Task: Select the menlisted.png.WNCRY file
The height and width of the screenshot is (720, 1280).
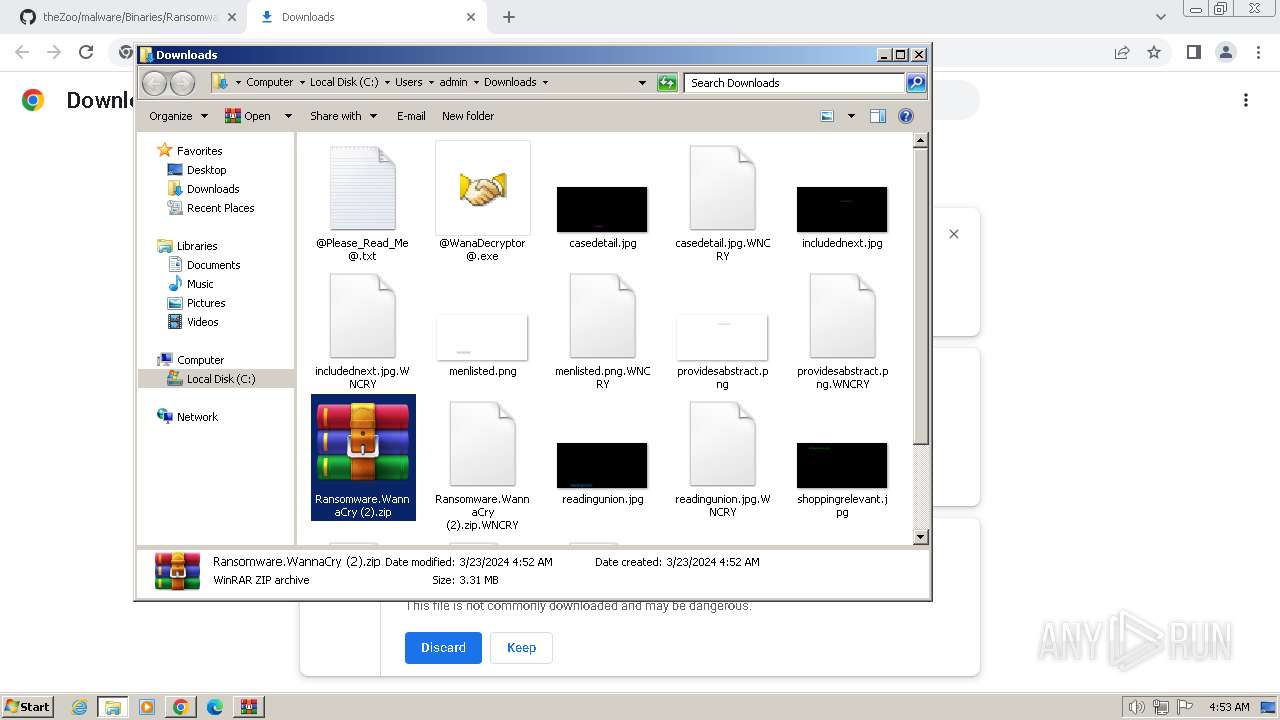Action: 602,316
